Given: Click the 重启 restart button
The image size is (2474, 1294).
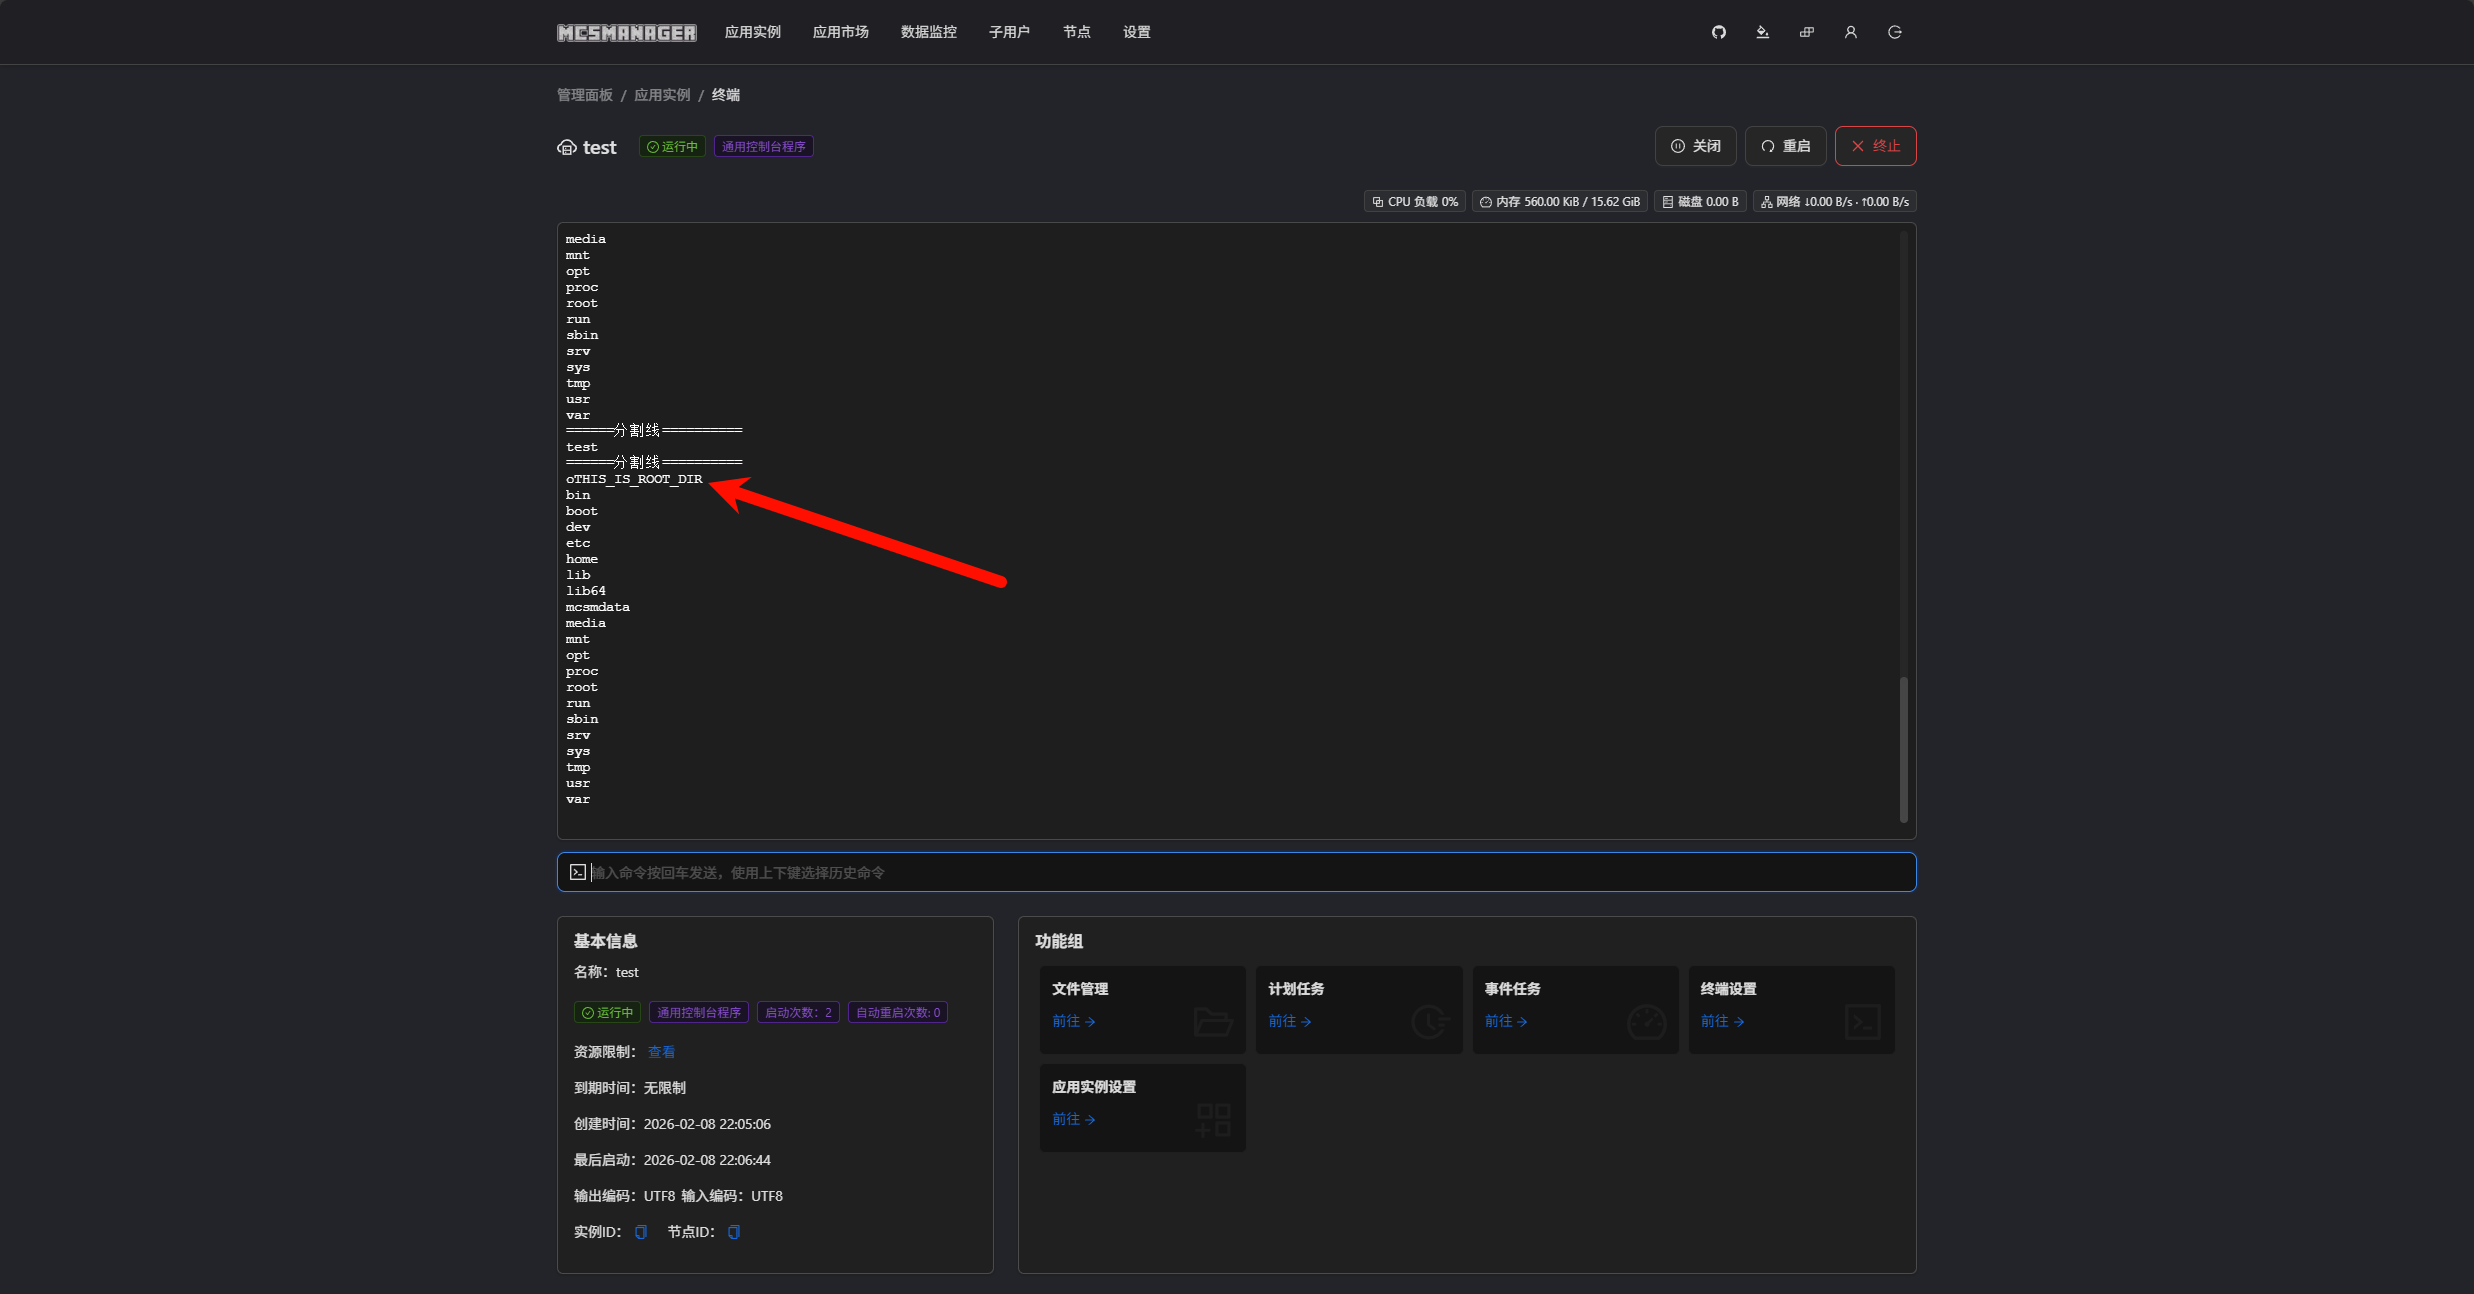Looking at the screenshot, I should (x=1785, y=146).
